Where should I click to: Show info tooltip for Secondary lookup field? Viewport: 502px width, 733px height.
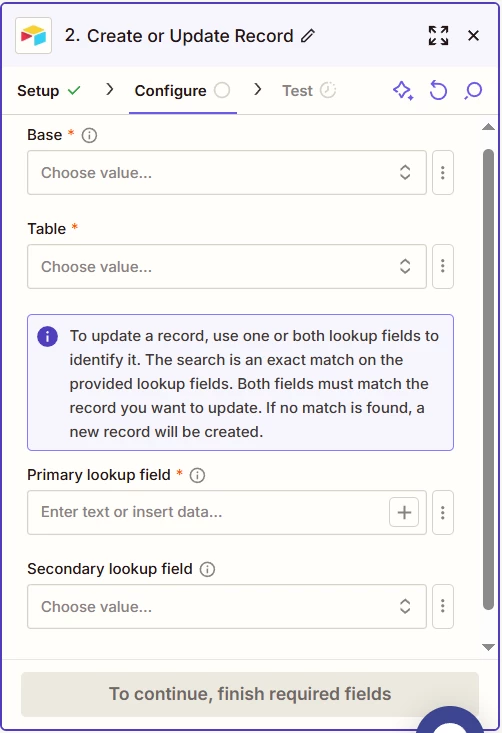208,569
